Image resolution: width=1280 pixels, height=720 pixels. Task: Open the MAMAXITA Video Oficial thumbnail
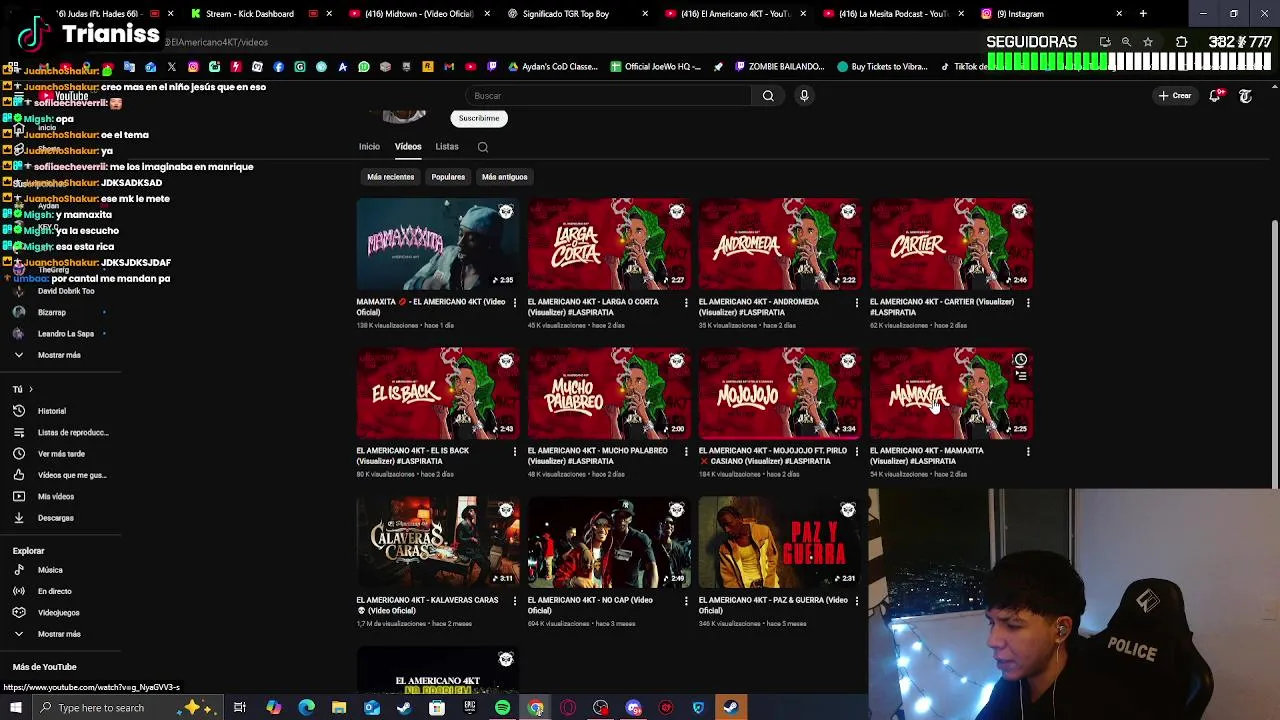point(438,244)
